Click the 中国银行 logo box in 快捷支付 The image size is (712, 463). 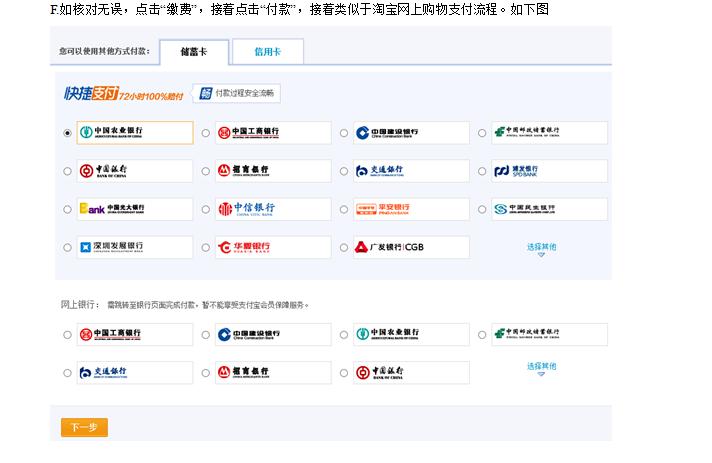(x=135, y=171)
